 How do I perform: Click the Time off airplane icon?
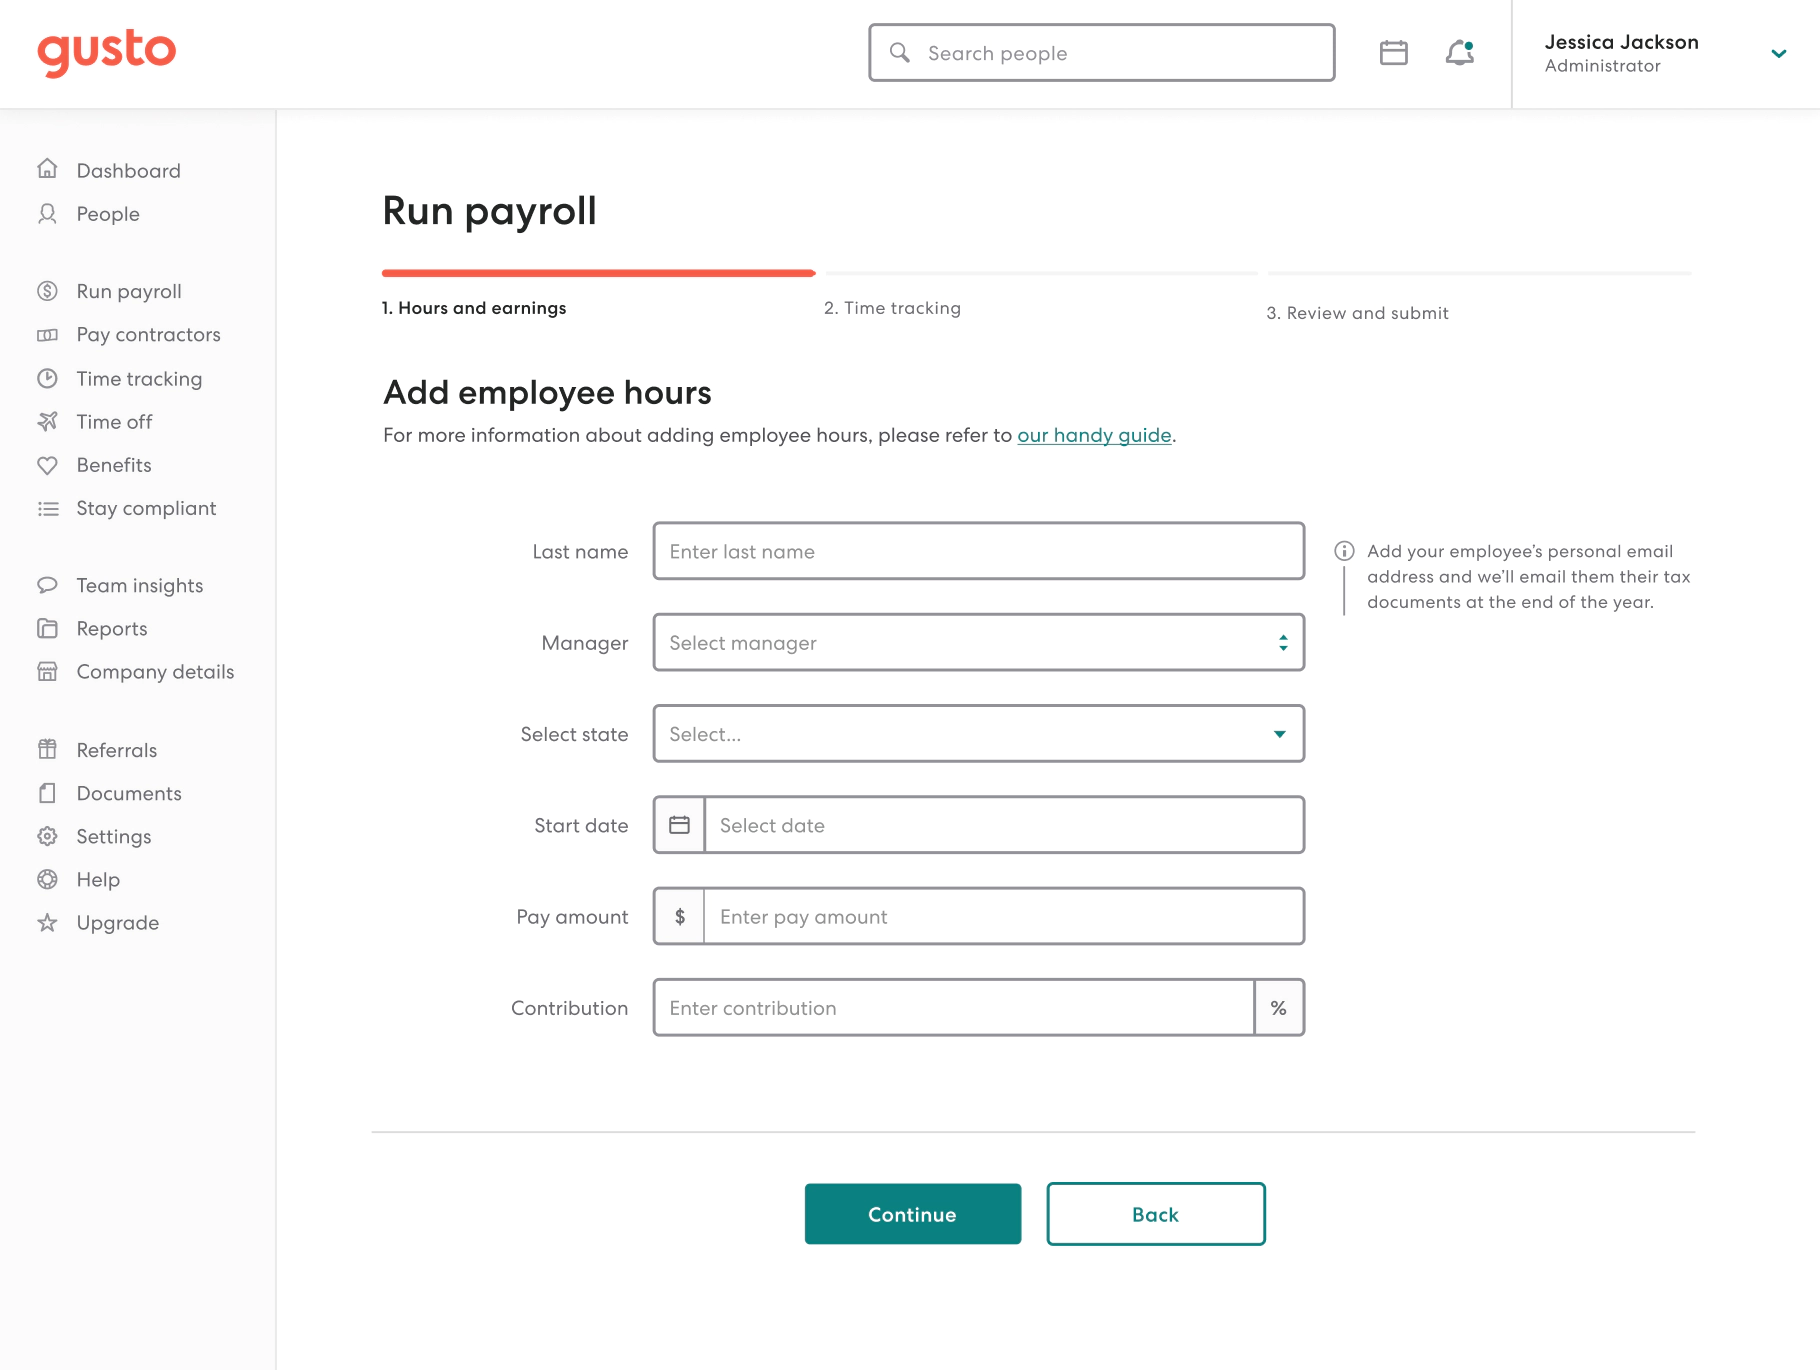[47, 422]
